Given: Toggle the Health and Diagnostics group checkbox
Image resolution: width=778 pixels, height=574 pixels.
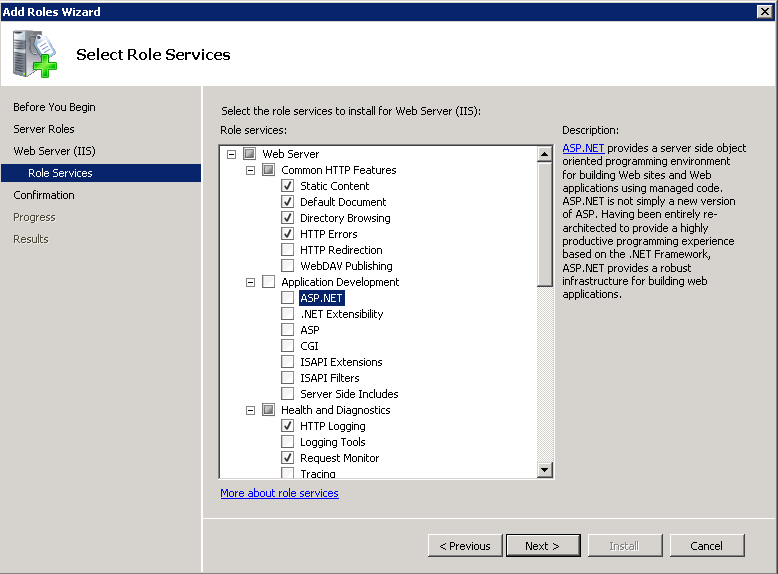Looking at the screenshot, I should (x=268, y=410).
